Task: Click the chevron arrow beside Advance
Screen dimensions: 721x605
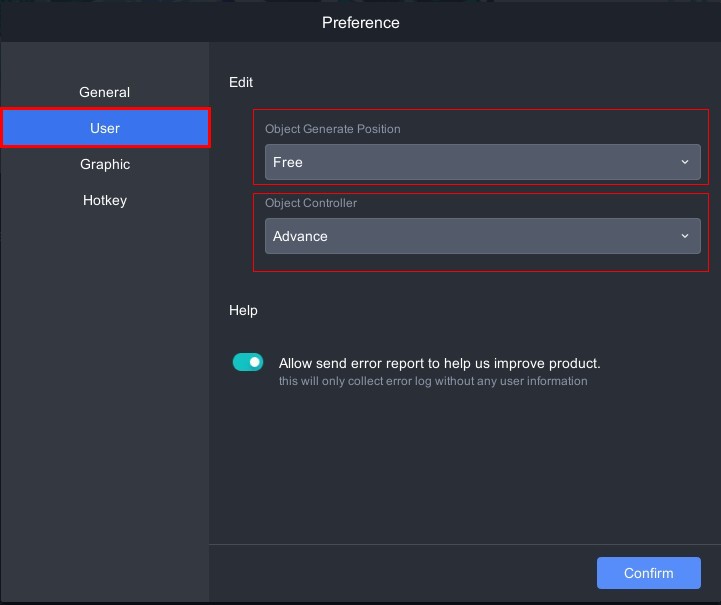Action: (685, 236)
